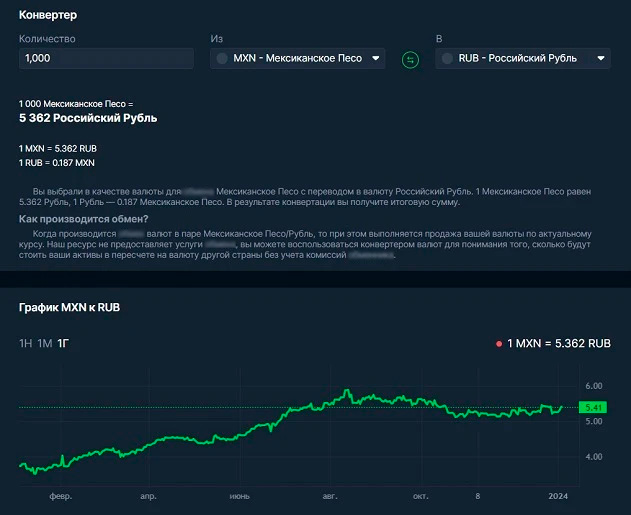Screen dimensions: 631x515
Task: Click the arrow of the 'В' currency selector
Action: [600, 59]
